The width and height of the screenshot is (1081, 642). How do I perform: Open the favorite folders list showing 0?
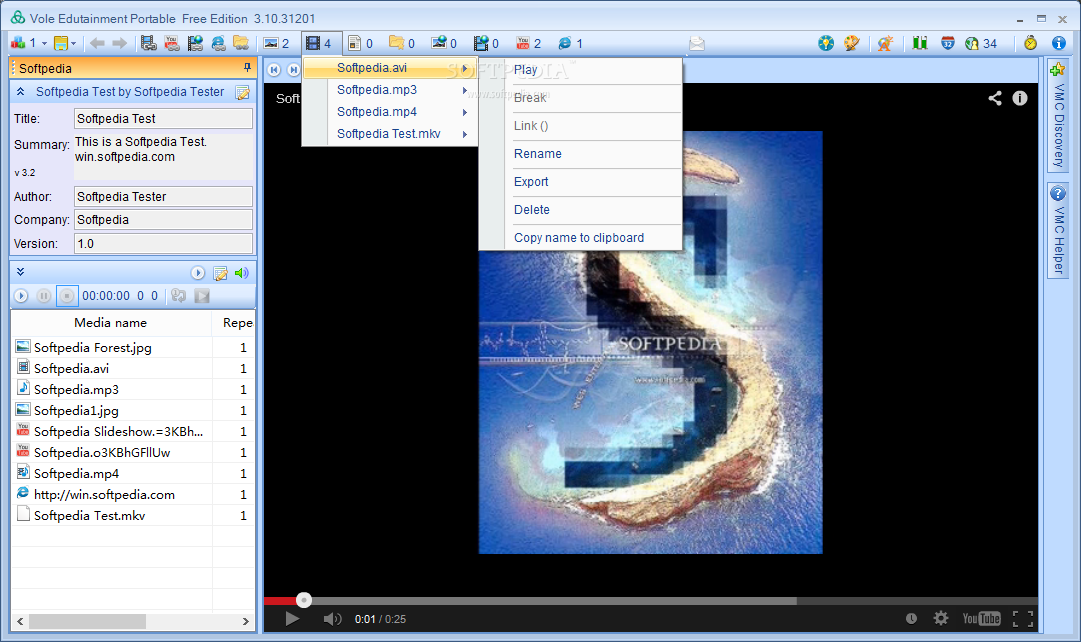pyautogui.click(x=402, y=43)
